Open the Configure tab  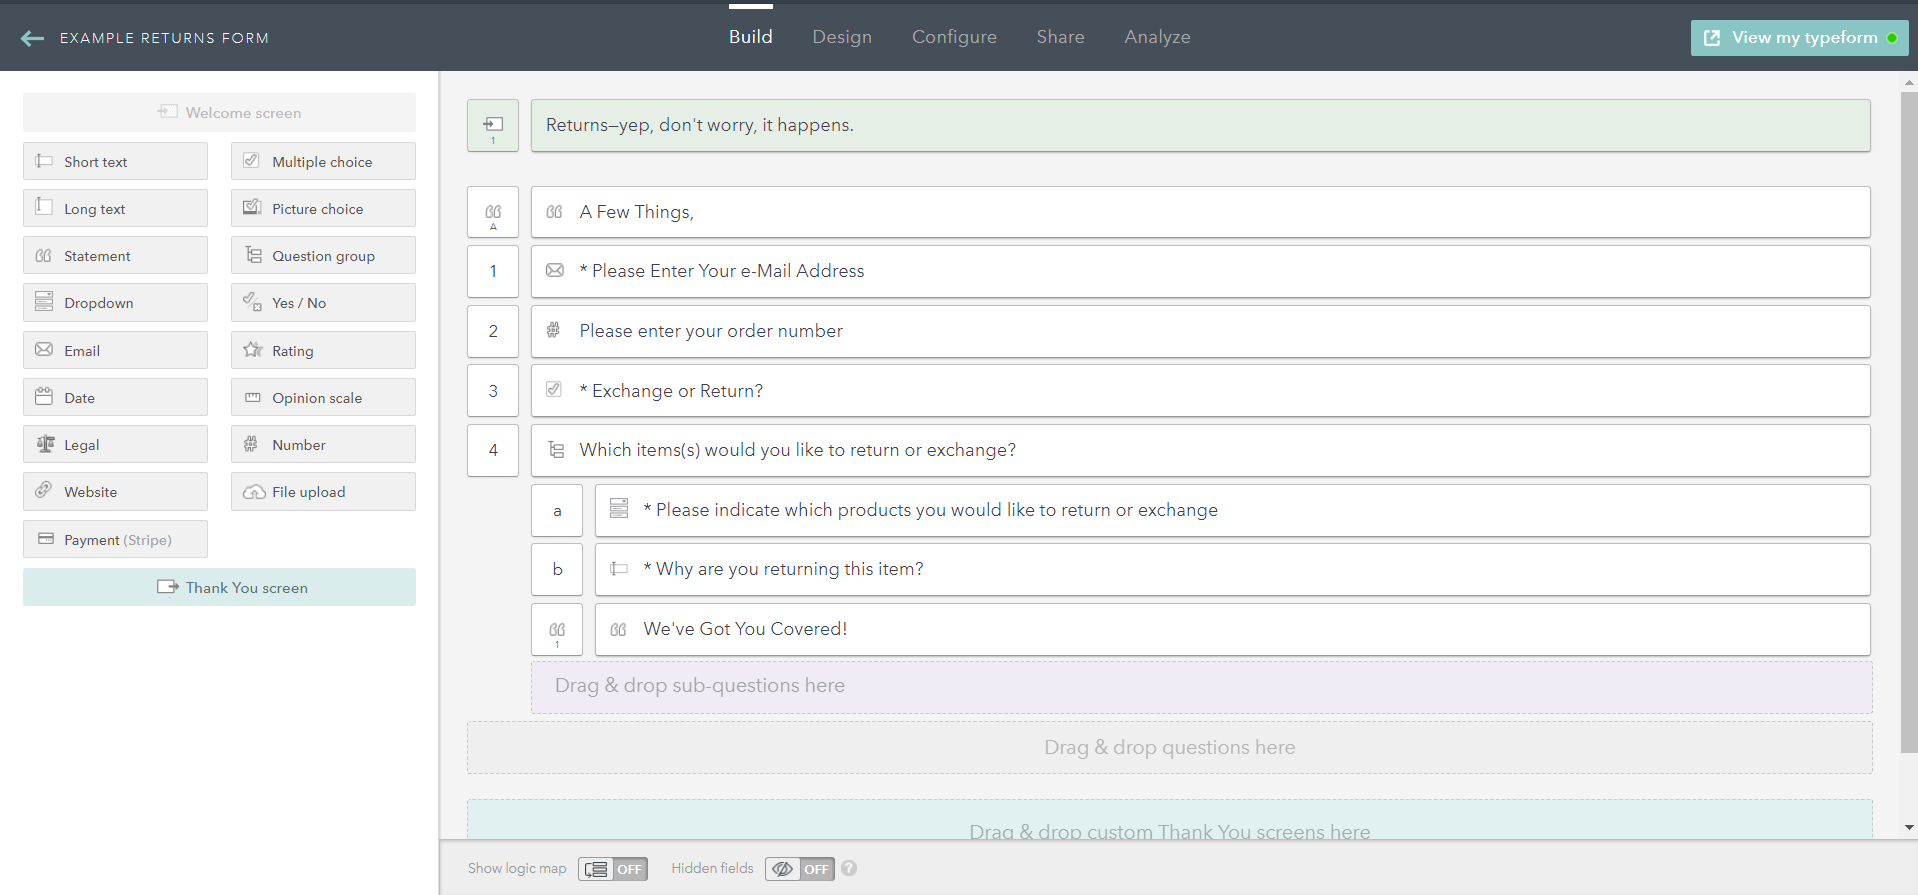coord(953,37)
